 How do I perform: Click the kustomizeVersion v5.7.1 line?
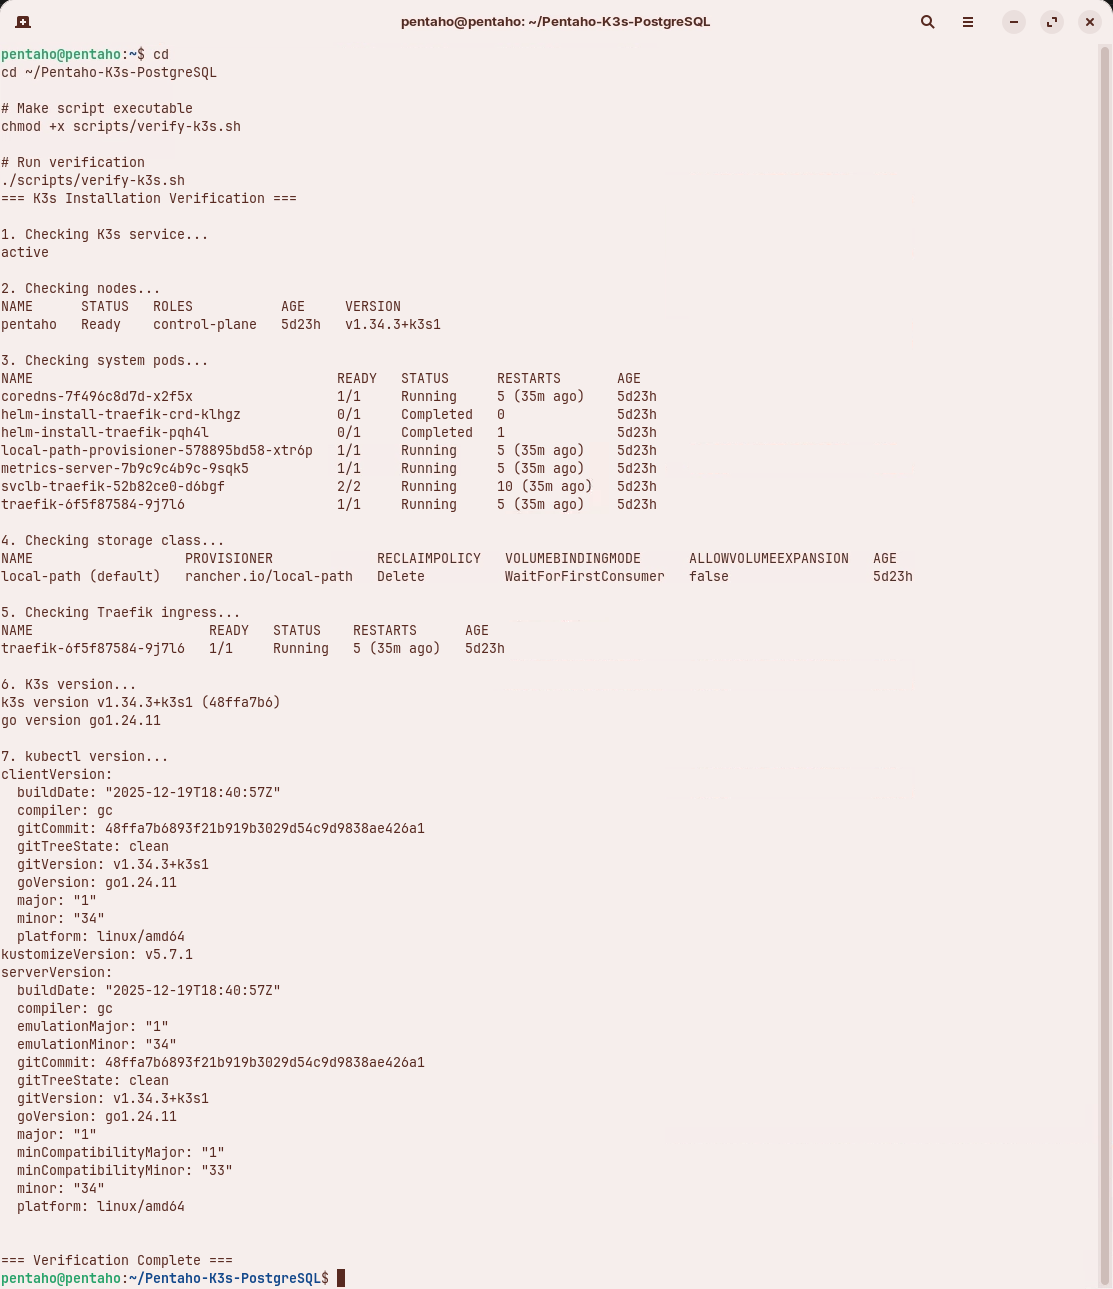97,954
